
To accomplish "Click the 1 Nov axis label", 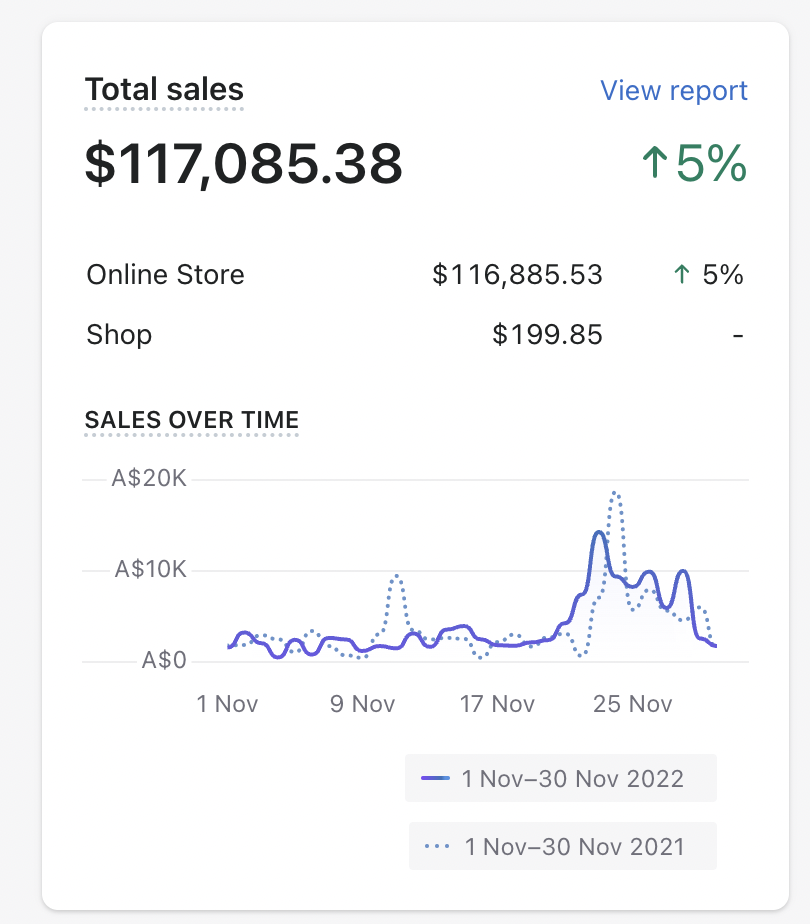I will click(228, 704).
